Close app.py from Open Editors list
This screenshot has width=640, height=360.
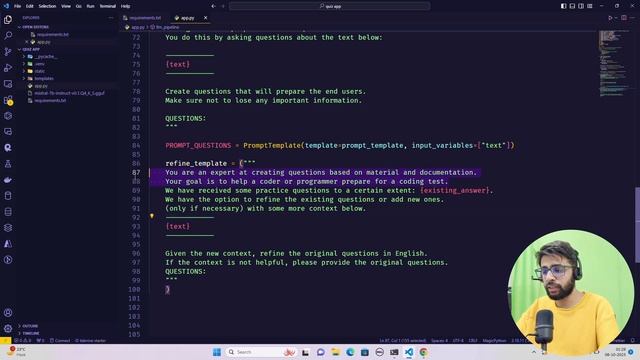27,42
